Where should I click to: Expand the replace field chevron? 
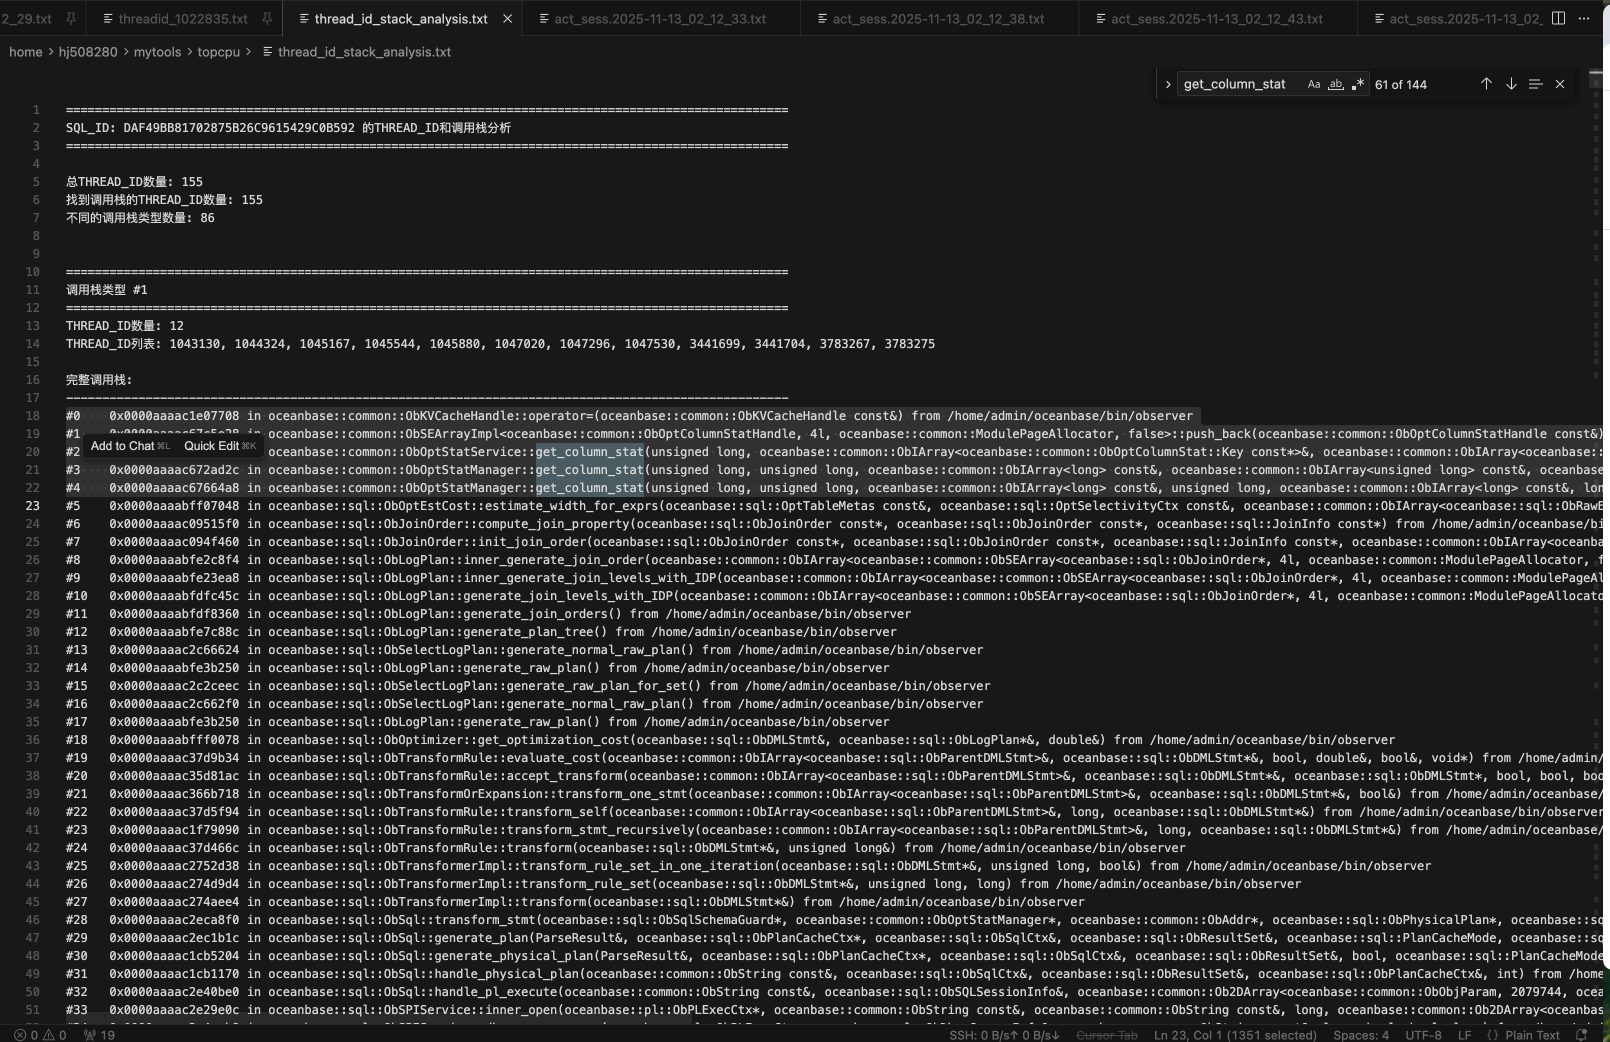click(1168, 85)
